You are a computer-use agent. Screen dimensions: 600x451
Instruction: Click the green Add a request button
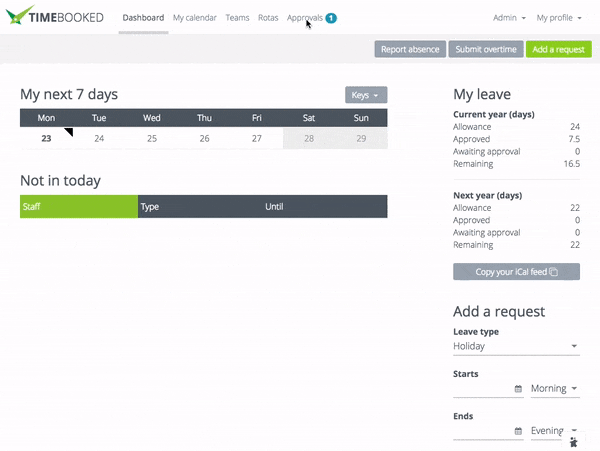click(x=559, y=49)
